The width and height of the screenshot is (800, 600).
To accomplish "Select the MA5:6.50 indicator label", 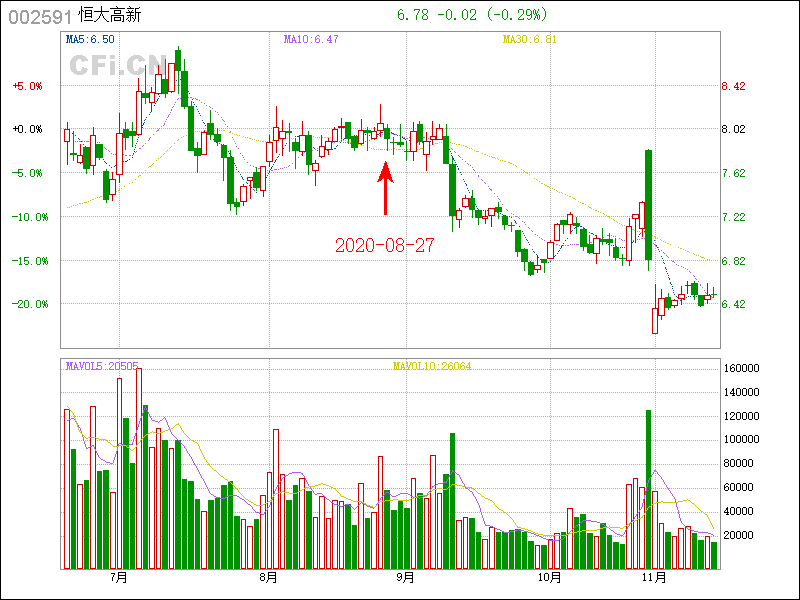I will click(90, 39).
